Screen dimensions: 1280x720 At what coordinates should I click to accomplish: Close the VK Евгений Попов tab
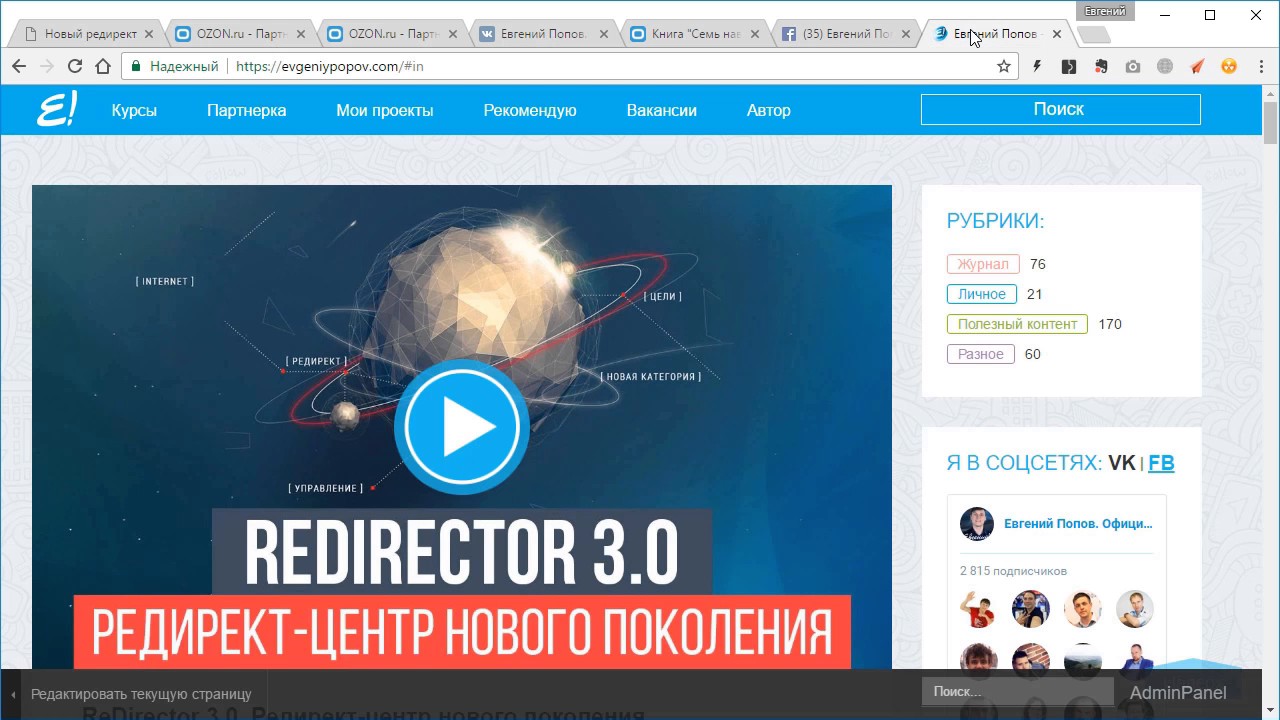[604, 34]
